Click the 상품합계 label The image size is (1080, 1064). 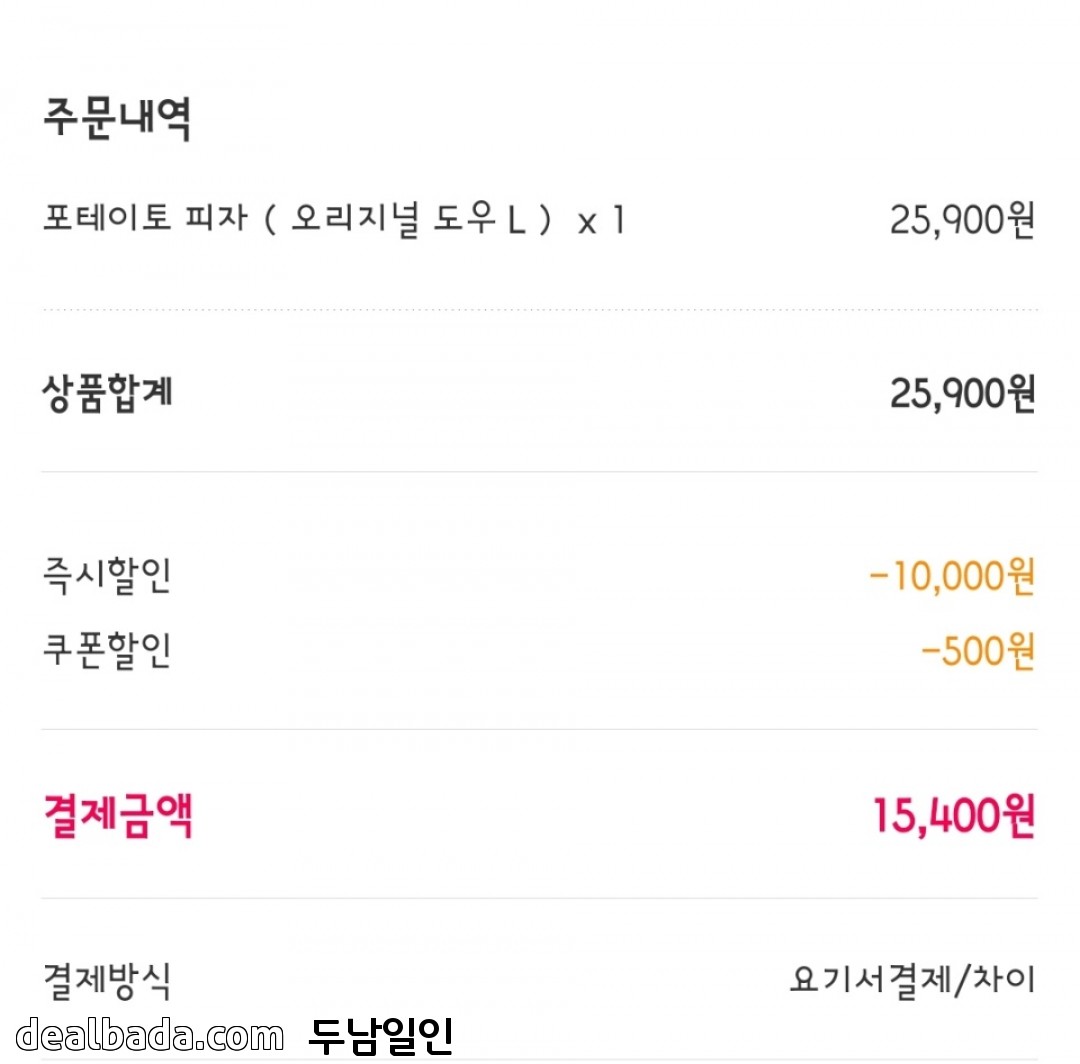(x=108, y=393)
